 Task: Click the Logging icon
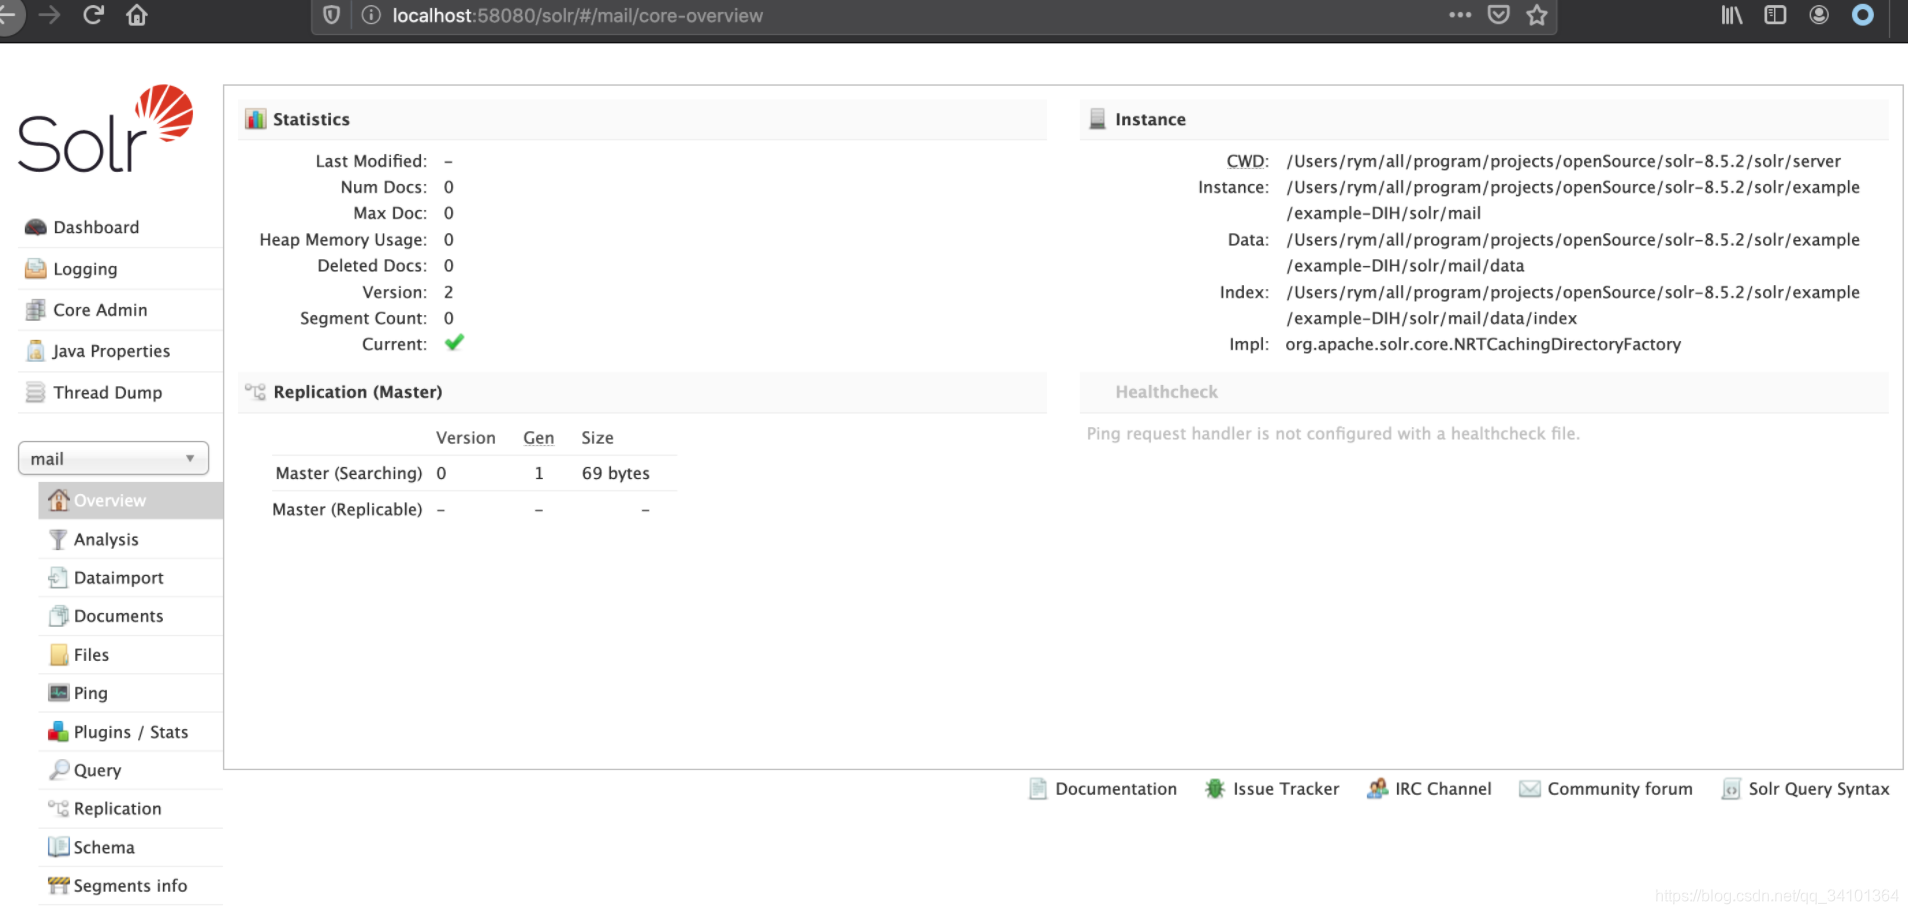[x=36, y=268]
